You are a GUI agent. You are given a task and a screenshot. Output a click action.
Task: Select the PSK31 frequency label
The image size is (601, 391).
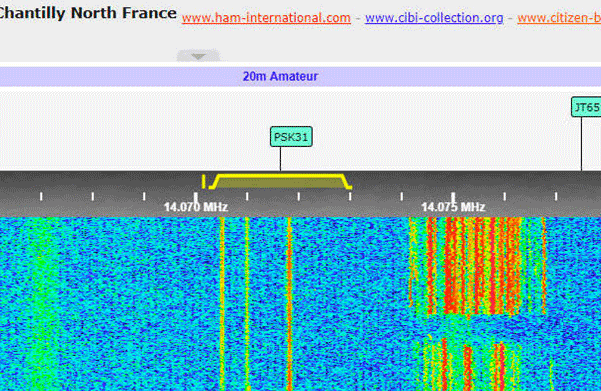pos(291,137)
